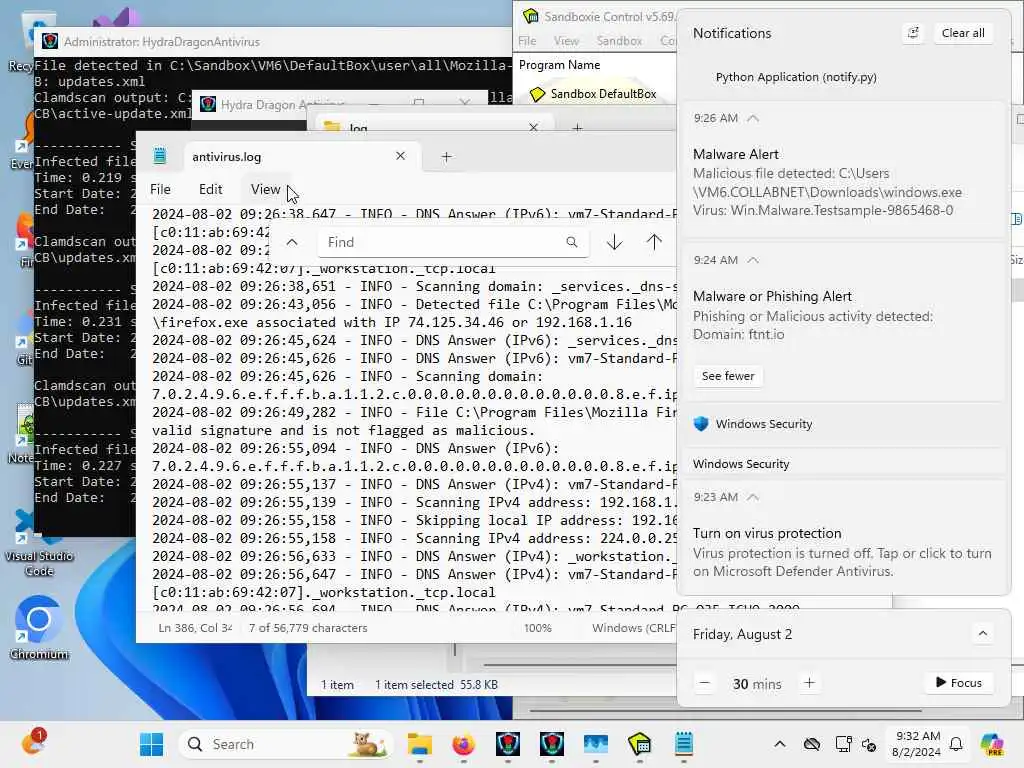Decrease focus session minutes
This screenshot has height=768, width=1024.
click(704, 683)
